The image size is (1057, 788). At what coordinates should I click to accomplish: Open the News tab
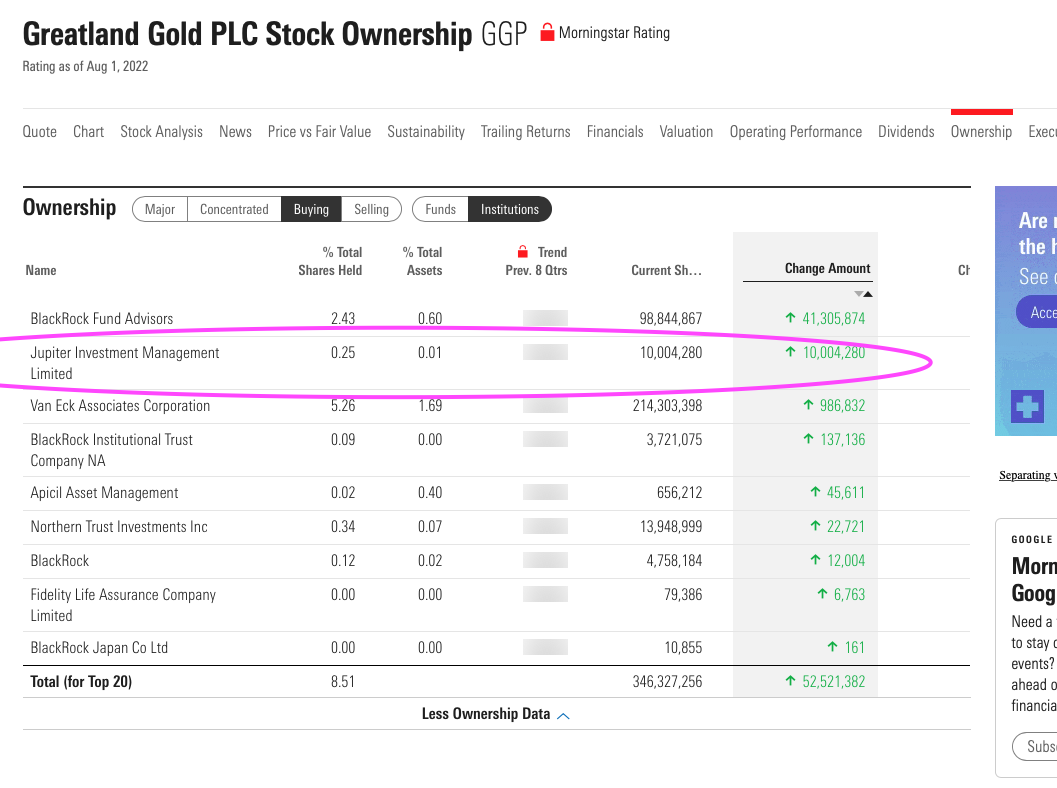coord(235,131)
